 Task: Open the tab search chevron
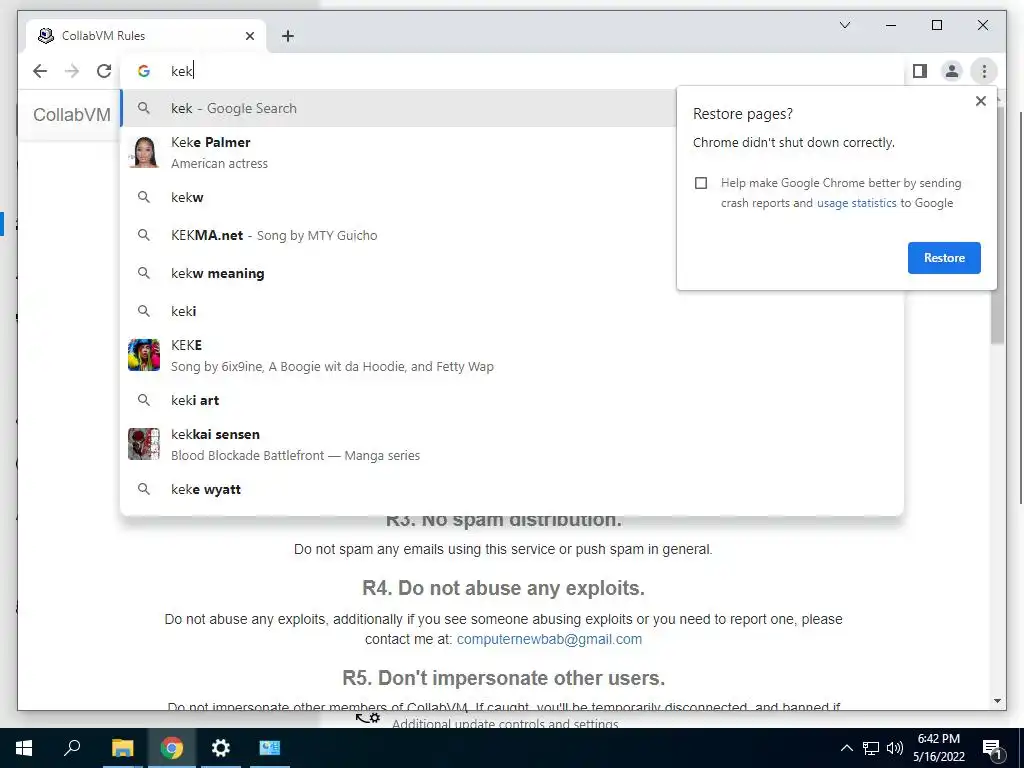[x=844, y=25]
